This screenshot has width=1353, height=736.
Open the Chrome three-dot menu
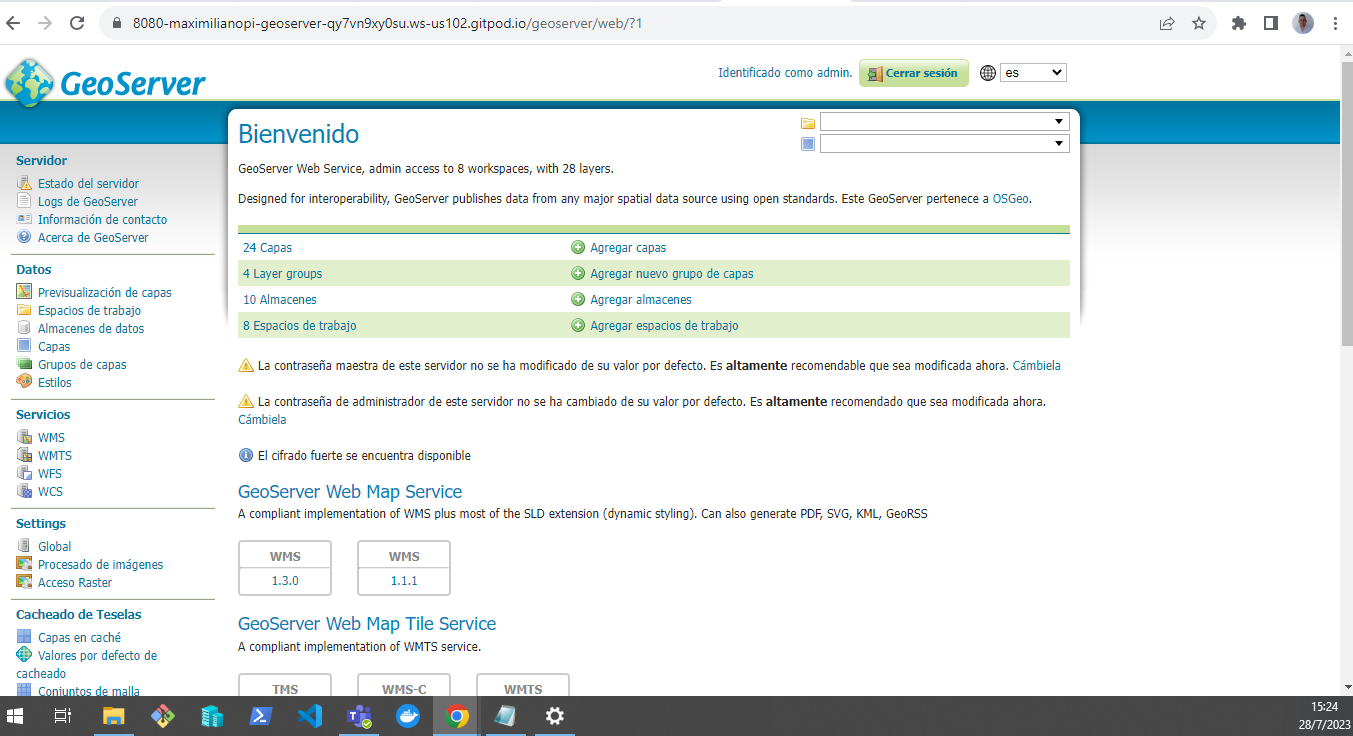point(1335,23)
